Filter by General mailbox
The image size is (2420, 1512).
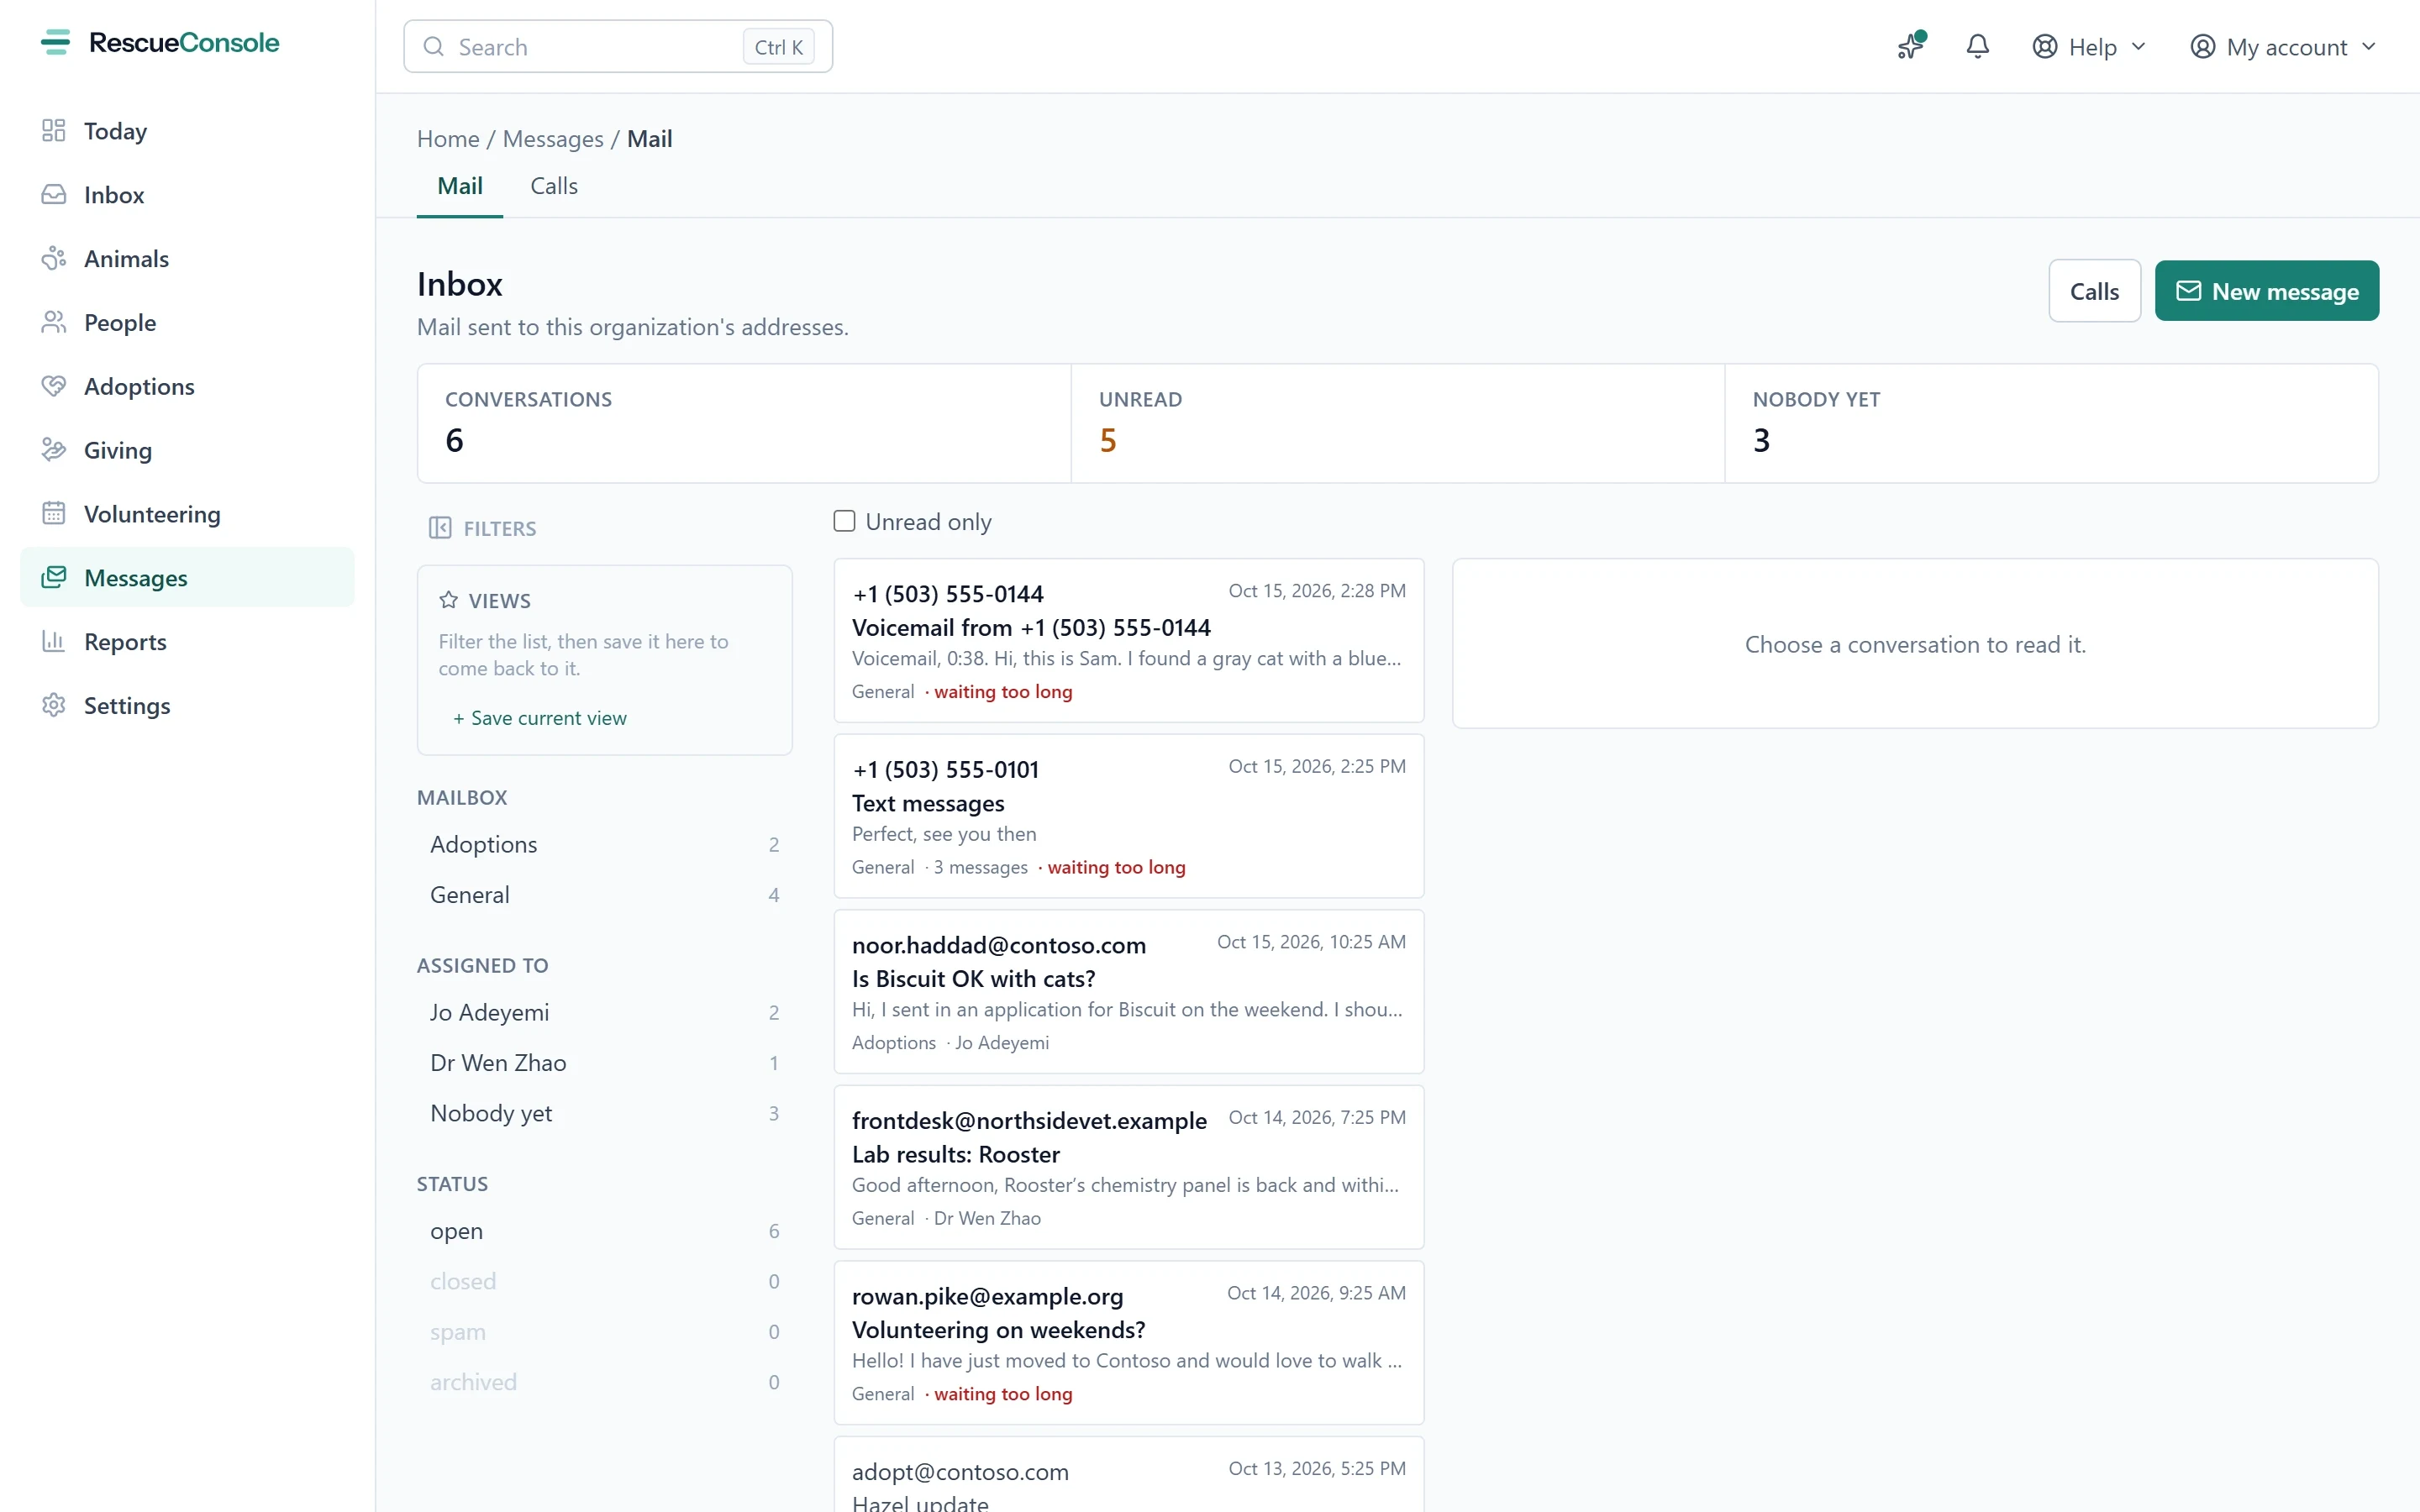[x=604, y=895]
